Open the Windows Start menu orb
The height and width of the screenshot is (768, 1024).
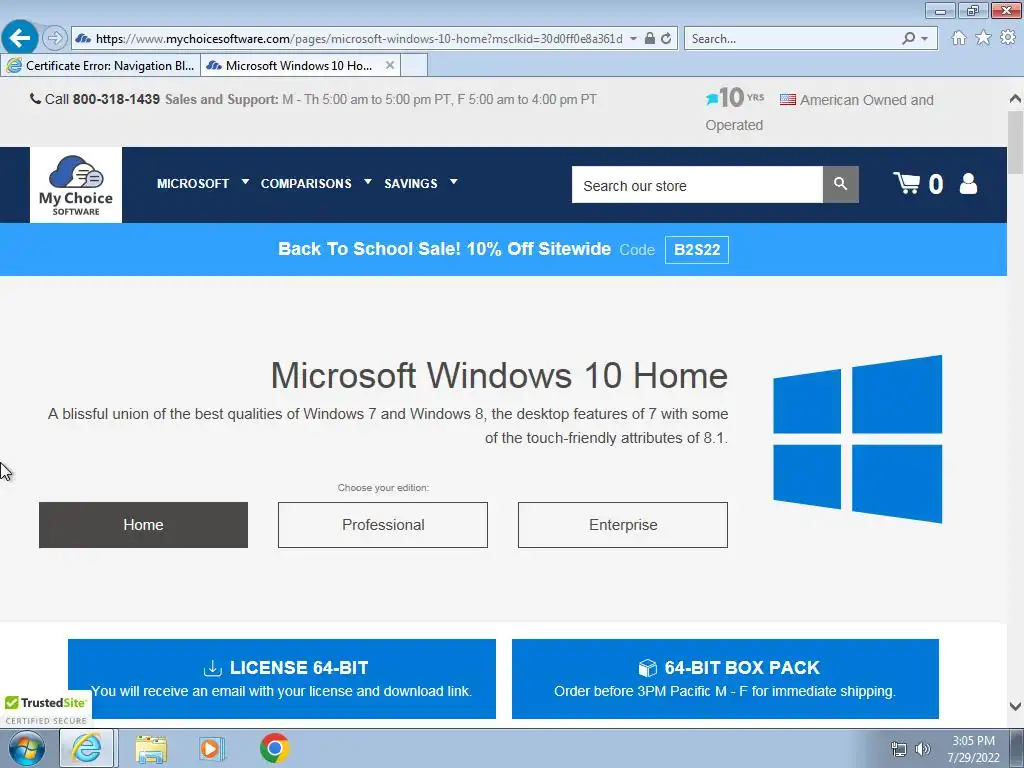[x=26, y=748]
